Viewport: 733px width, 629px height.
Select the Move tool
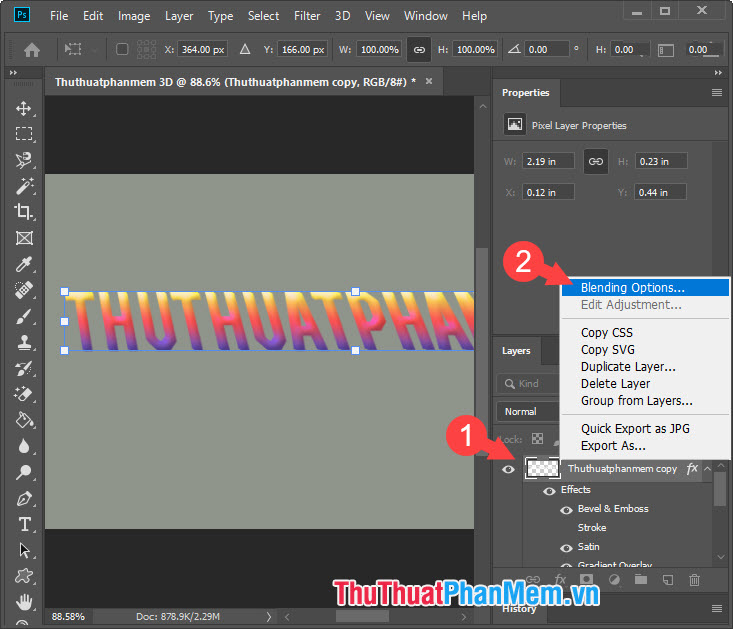(24, 109)
